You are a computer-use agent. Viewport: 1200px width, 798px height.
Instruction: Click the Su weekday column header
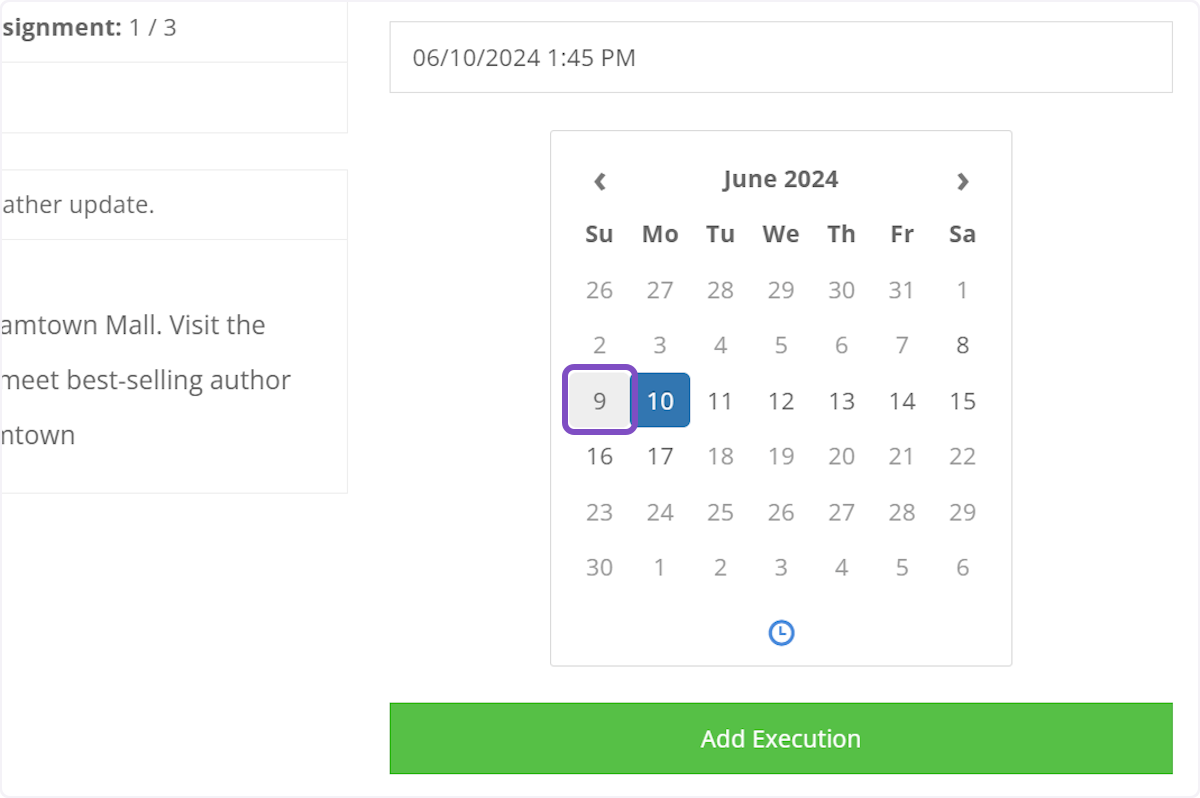coord(599,234)
